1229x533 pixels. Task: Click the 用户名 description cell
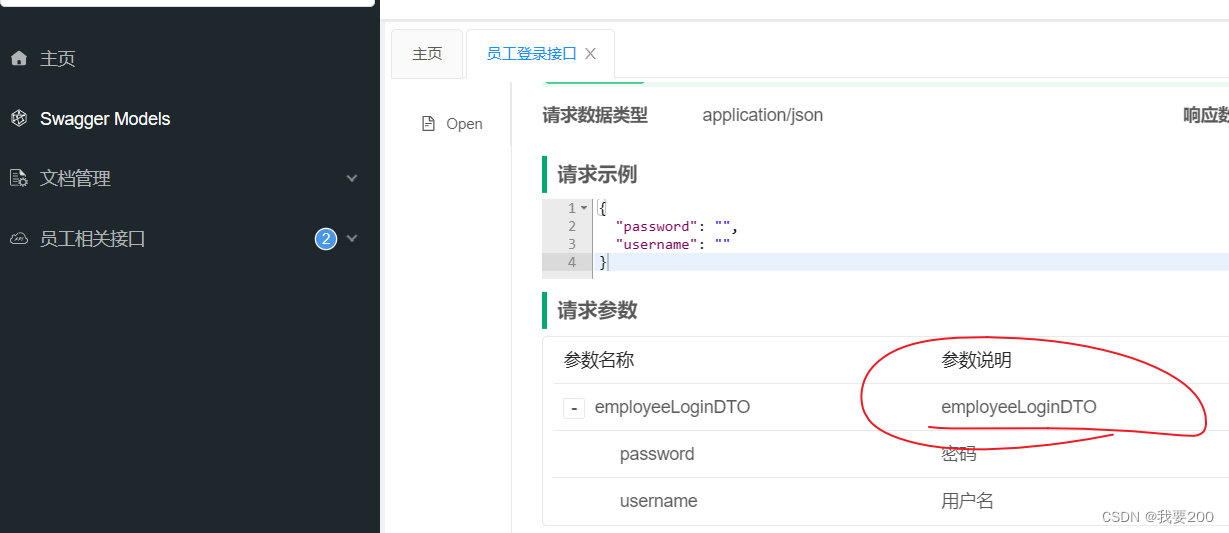(968, 501)
